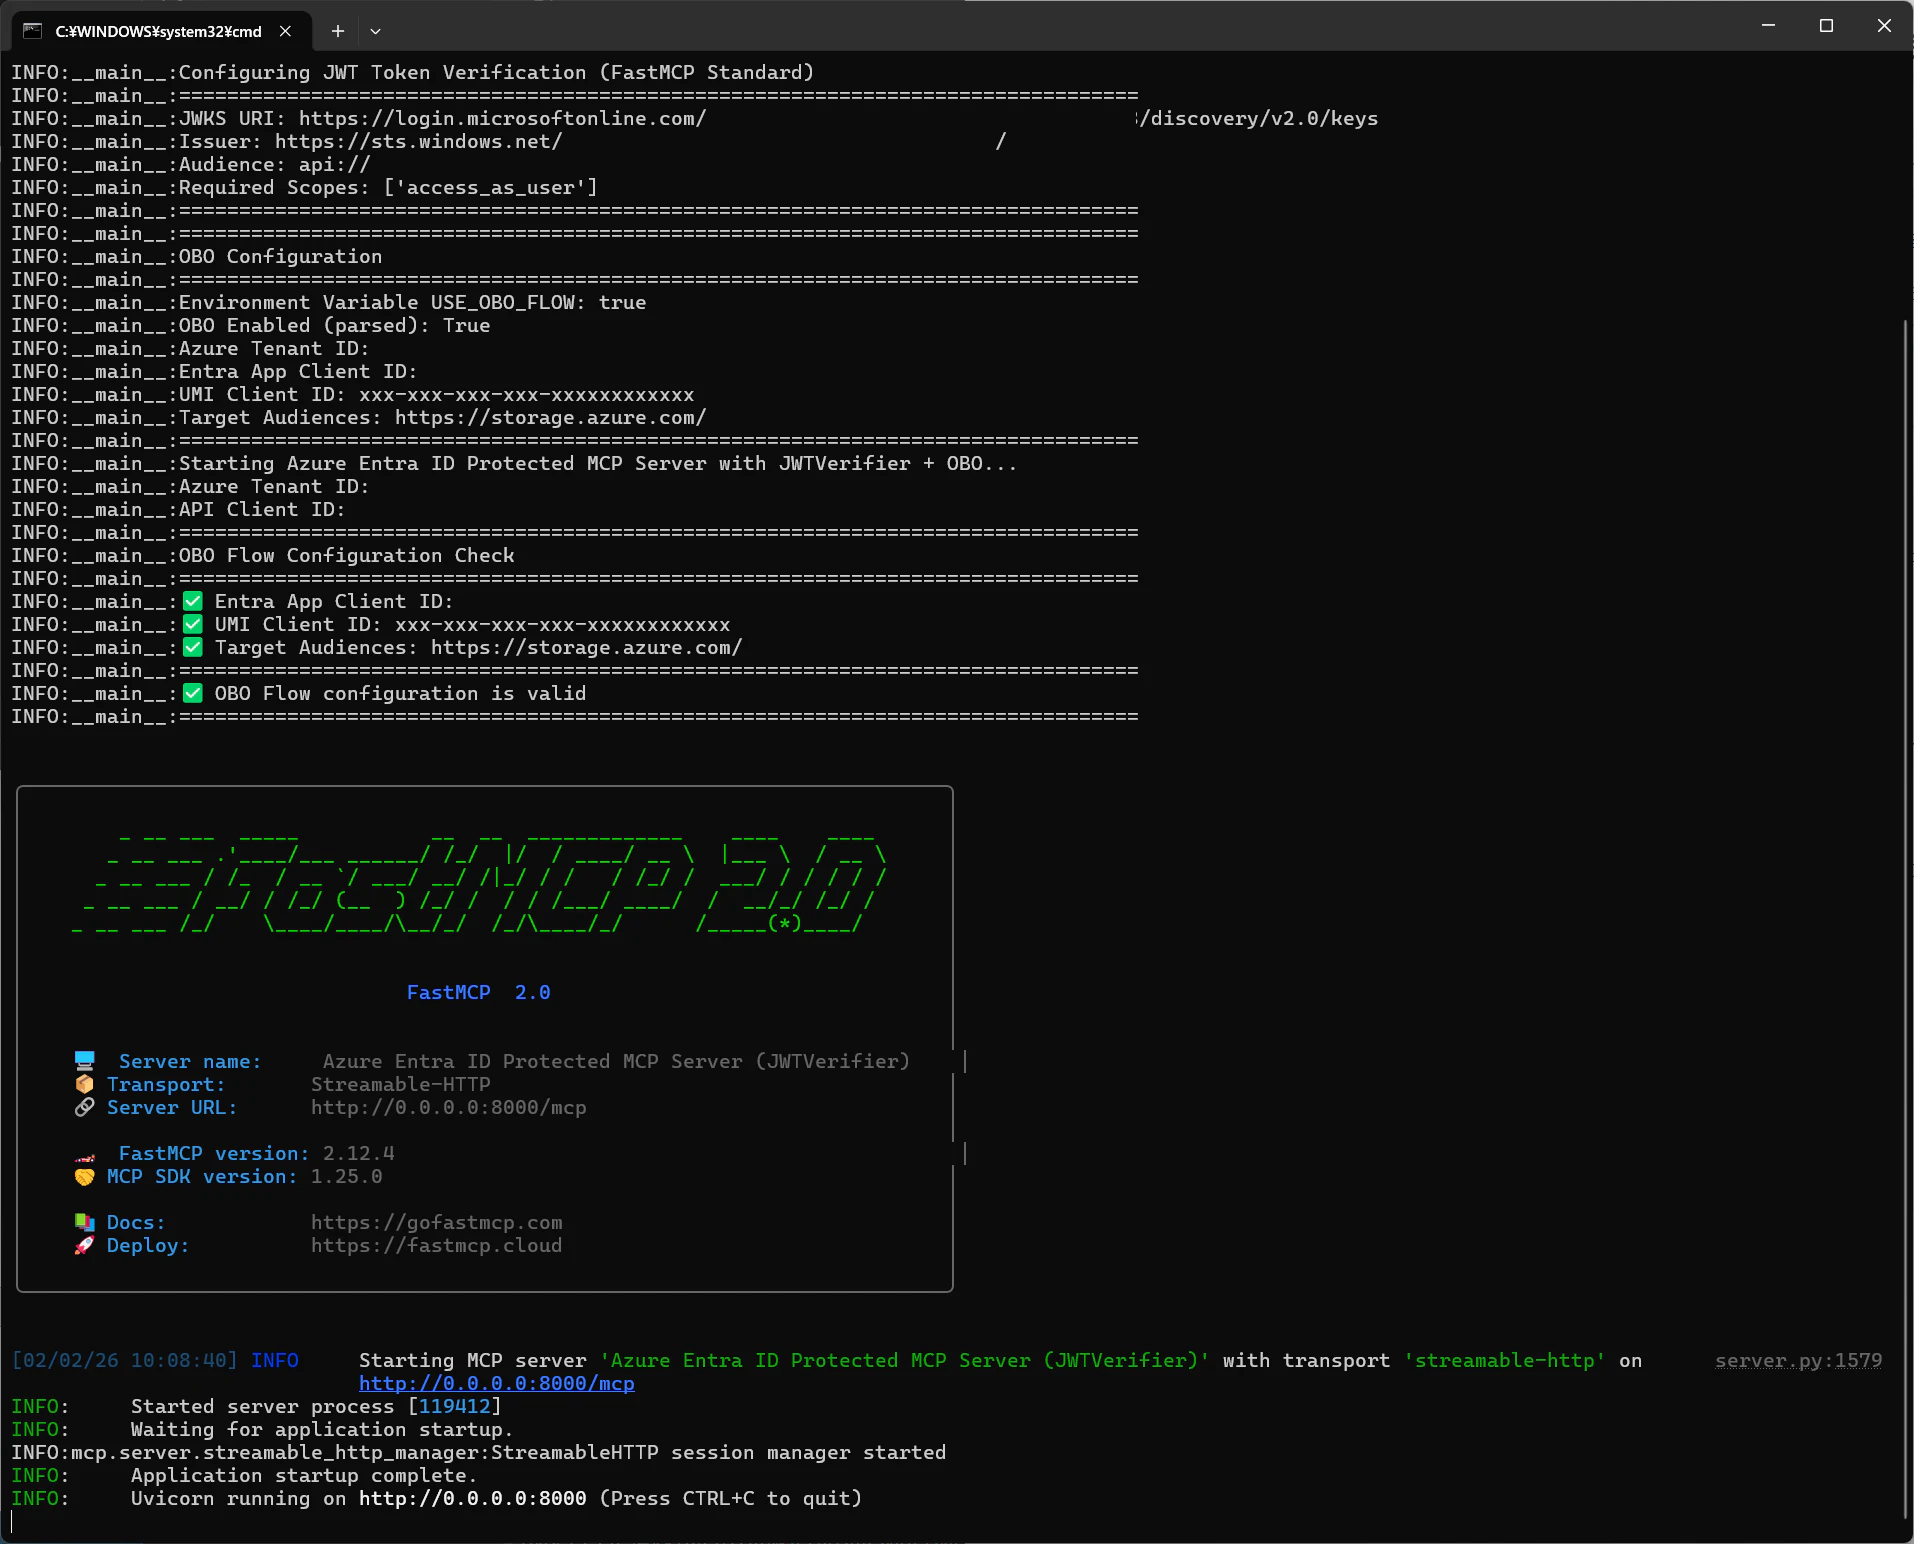Viewport: 1914px width, 1544px height.
Task: Click the green 'streamable-http' transport name
Action: pos(1505,1360)
